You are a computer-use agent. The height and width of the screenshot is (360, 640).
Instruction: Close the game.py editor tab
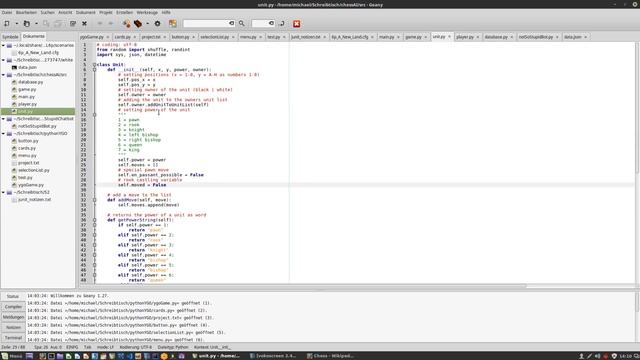[x=426, y=37]
